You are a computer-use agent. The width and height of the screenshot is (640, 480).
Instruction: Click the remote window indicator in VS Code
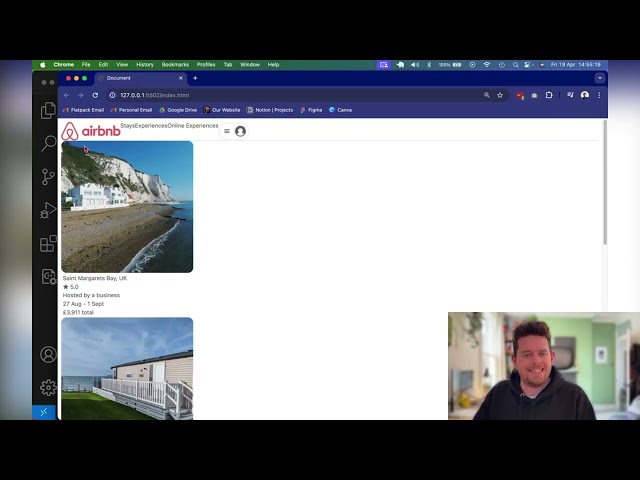(44, 412)
